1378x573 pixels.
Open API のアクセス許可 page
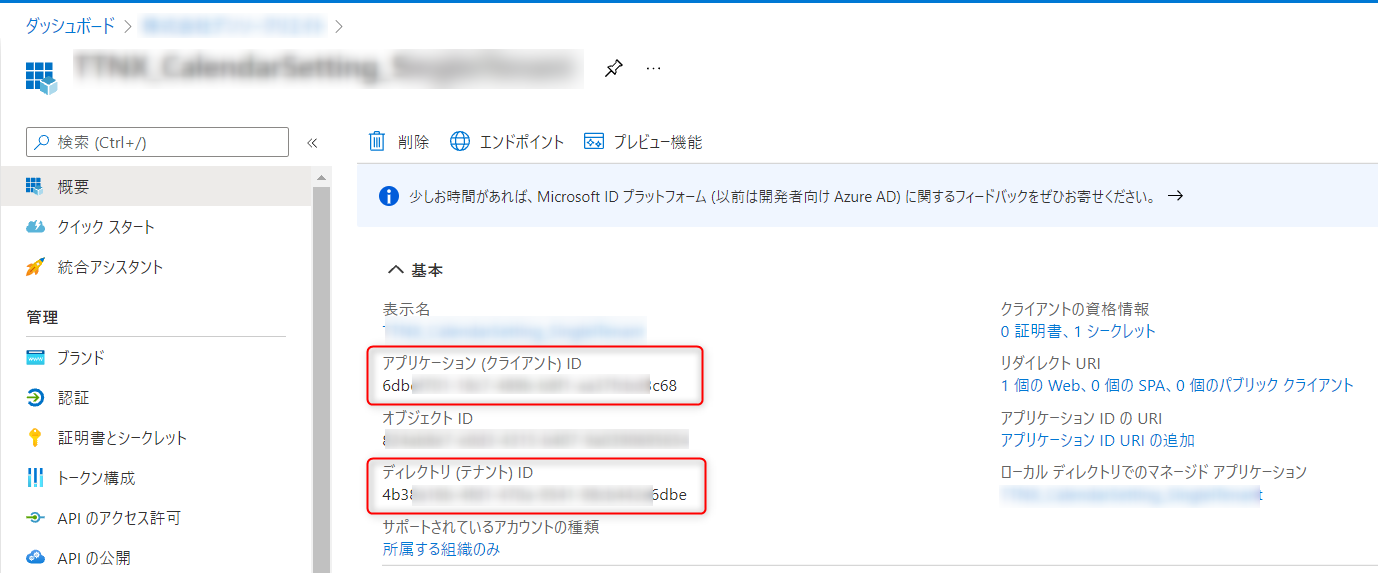(x=119, y=518)
